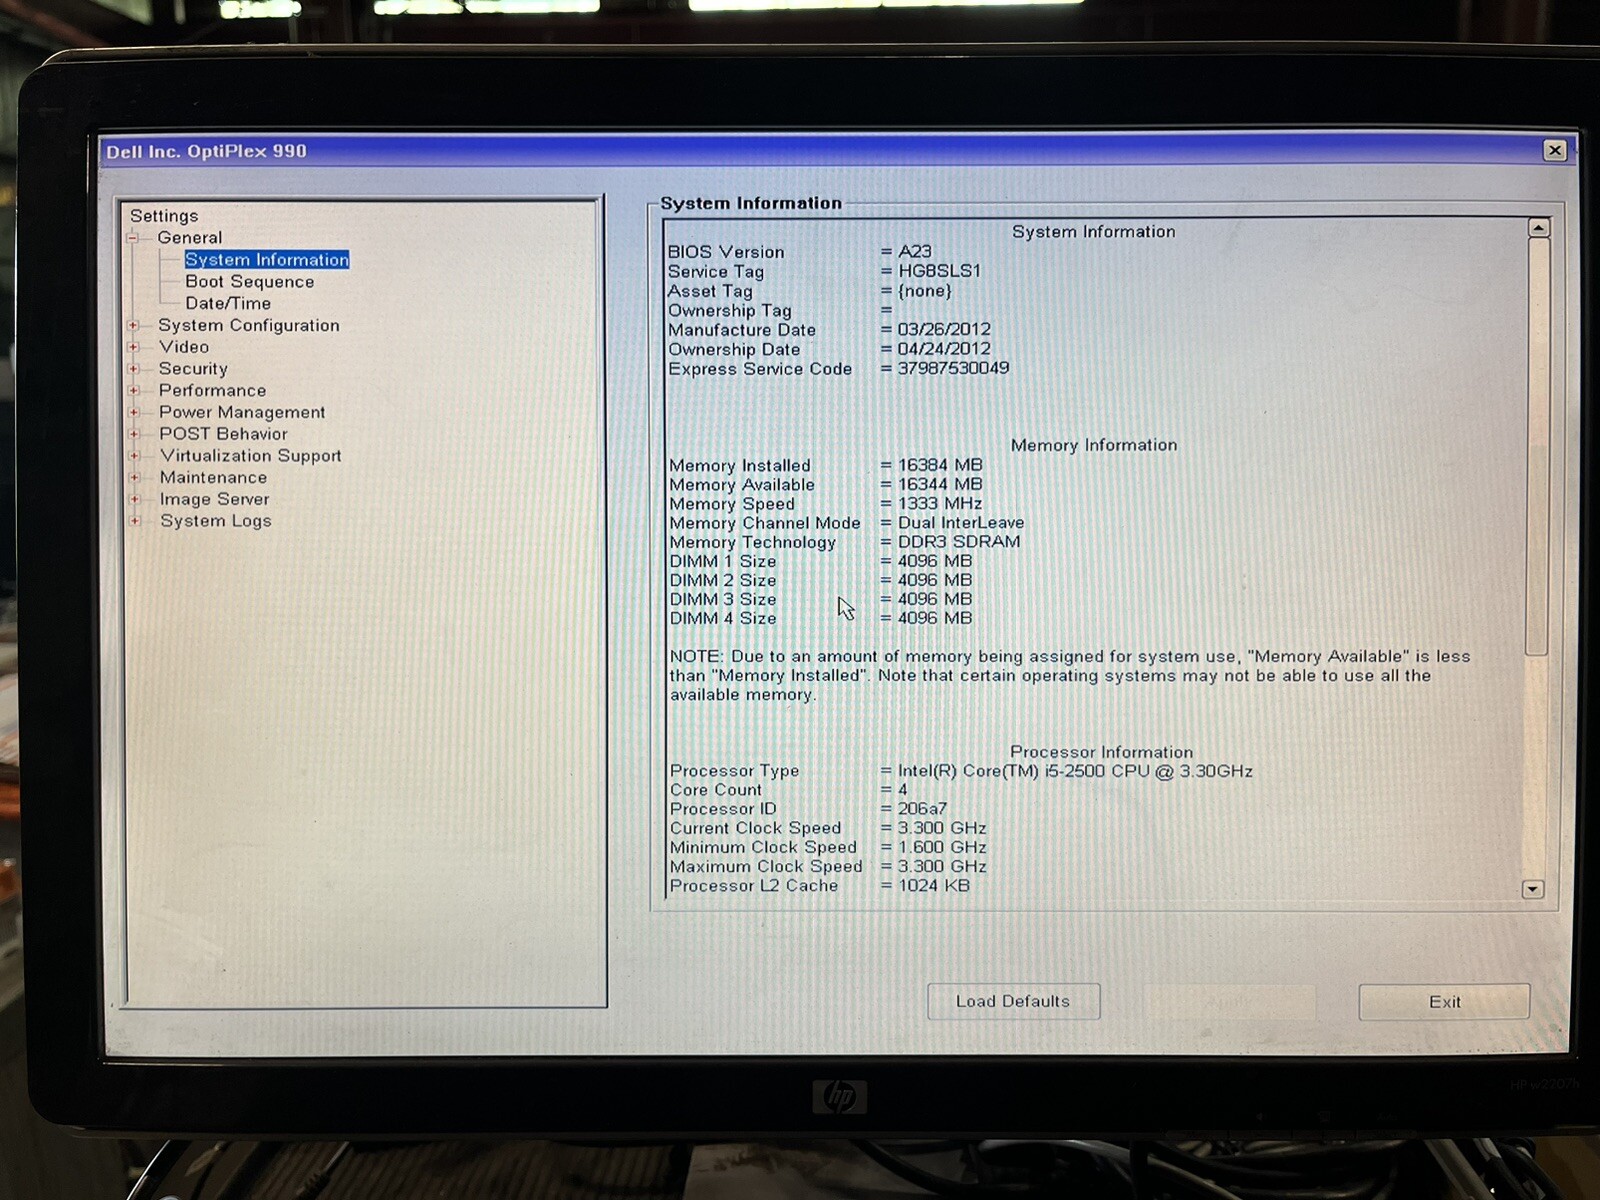Click the Manufacture Date 03/26/2012
Image resolution: width=1600 pixels, height=1200 pixels.
tap(944, 329)
